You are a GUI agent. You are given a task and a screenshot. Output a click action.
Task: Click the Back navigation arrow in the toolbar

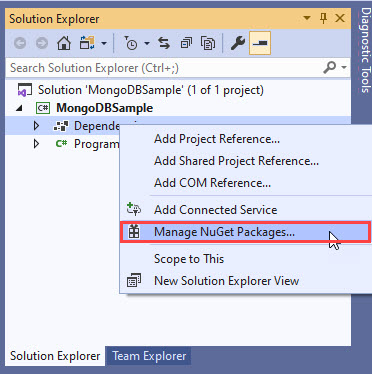point(20,43)
